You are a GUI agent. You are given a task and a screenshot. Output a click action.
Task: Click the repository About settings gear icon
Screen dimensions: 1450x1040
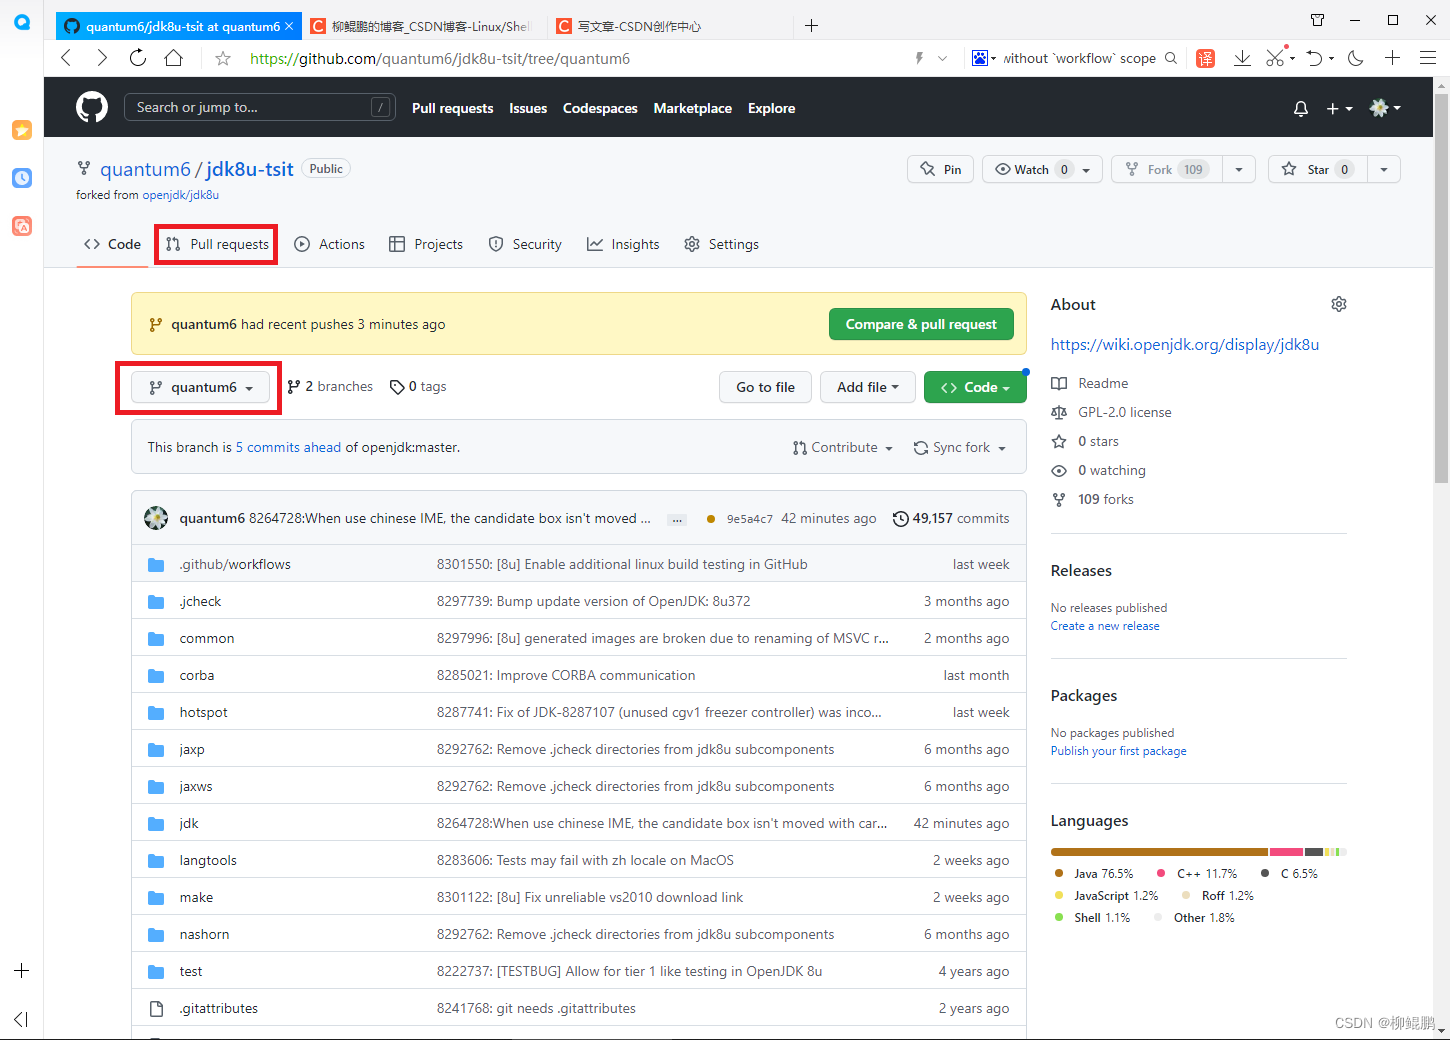click(x=1339, y=304)
